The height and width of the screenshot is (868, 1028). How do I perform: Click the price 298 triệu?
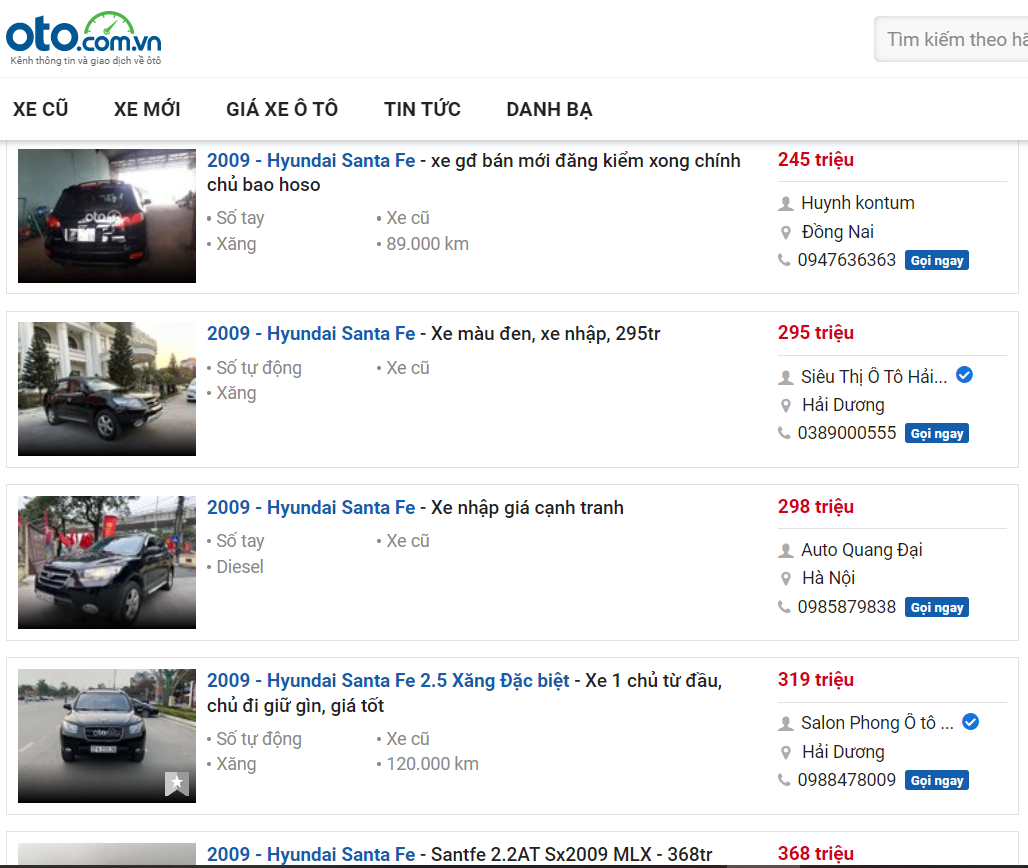click(x=816, y=506)
